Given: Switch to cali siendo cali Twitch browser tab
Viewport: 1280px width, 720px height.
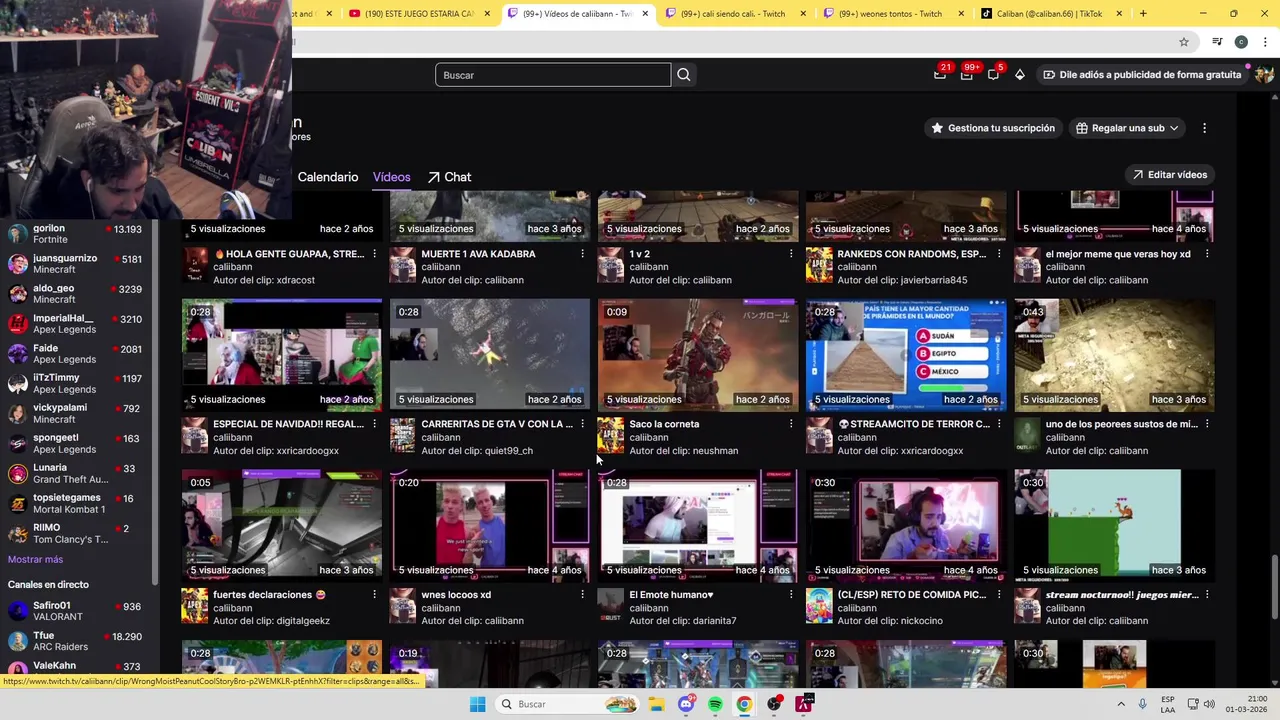Looking at the screenshot, I should pos(735,14).
